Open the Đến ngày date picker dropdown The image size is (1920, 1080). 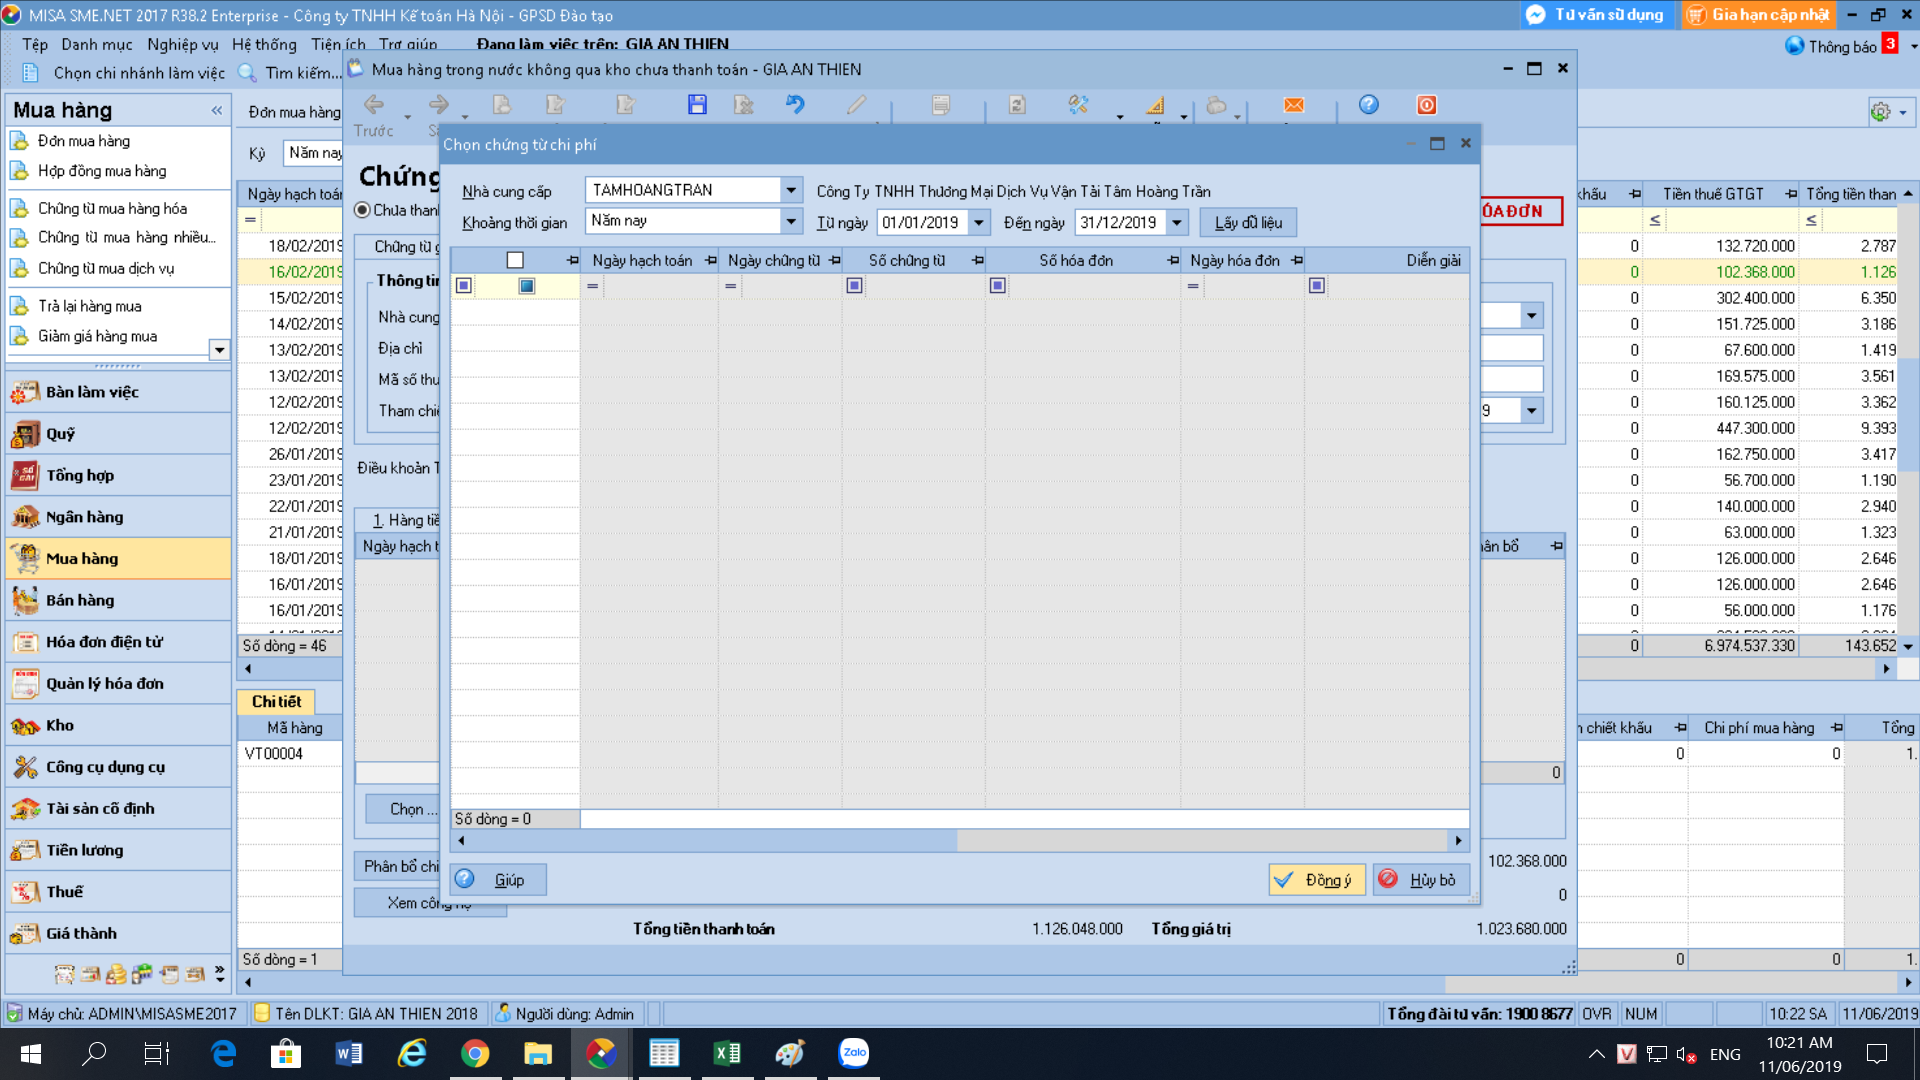tap(1177, 222)
